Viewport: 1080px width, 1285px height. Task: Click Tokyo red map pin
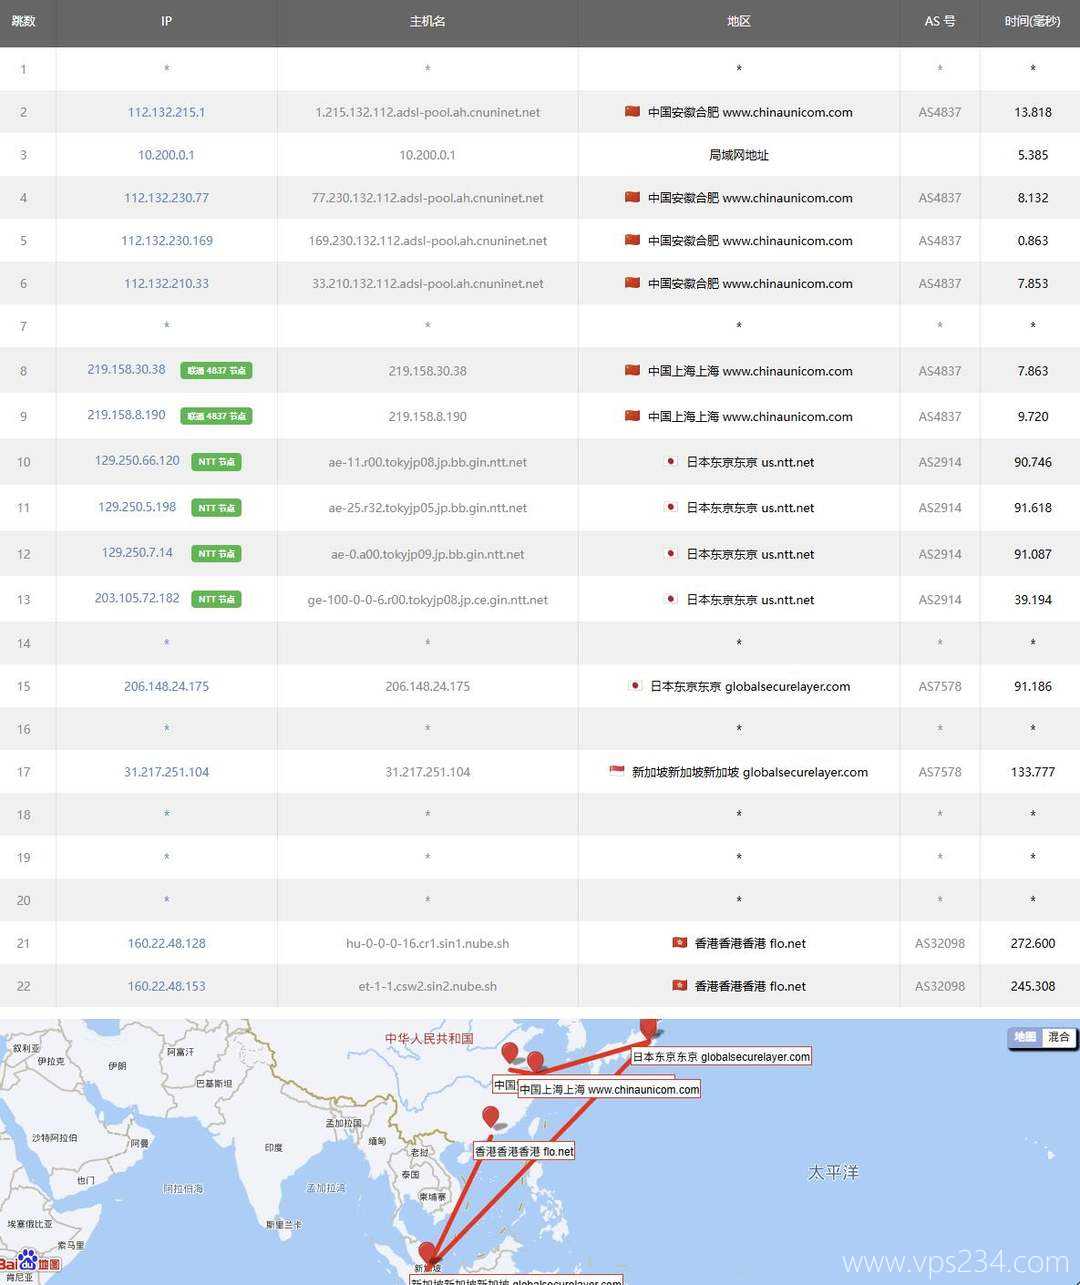(649, 1027)
